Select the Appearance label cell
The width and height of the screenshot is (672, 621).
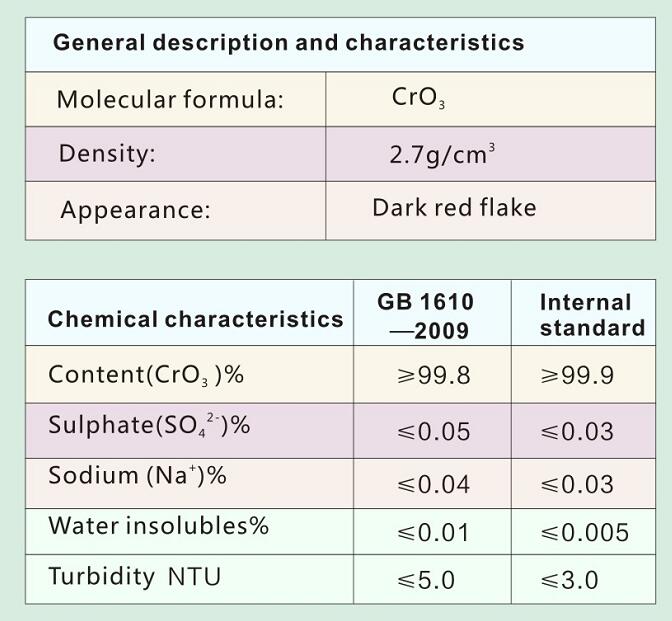click(135, 210)
